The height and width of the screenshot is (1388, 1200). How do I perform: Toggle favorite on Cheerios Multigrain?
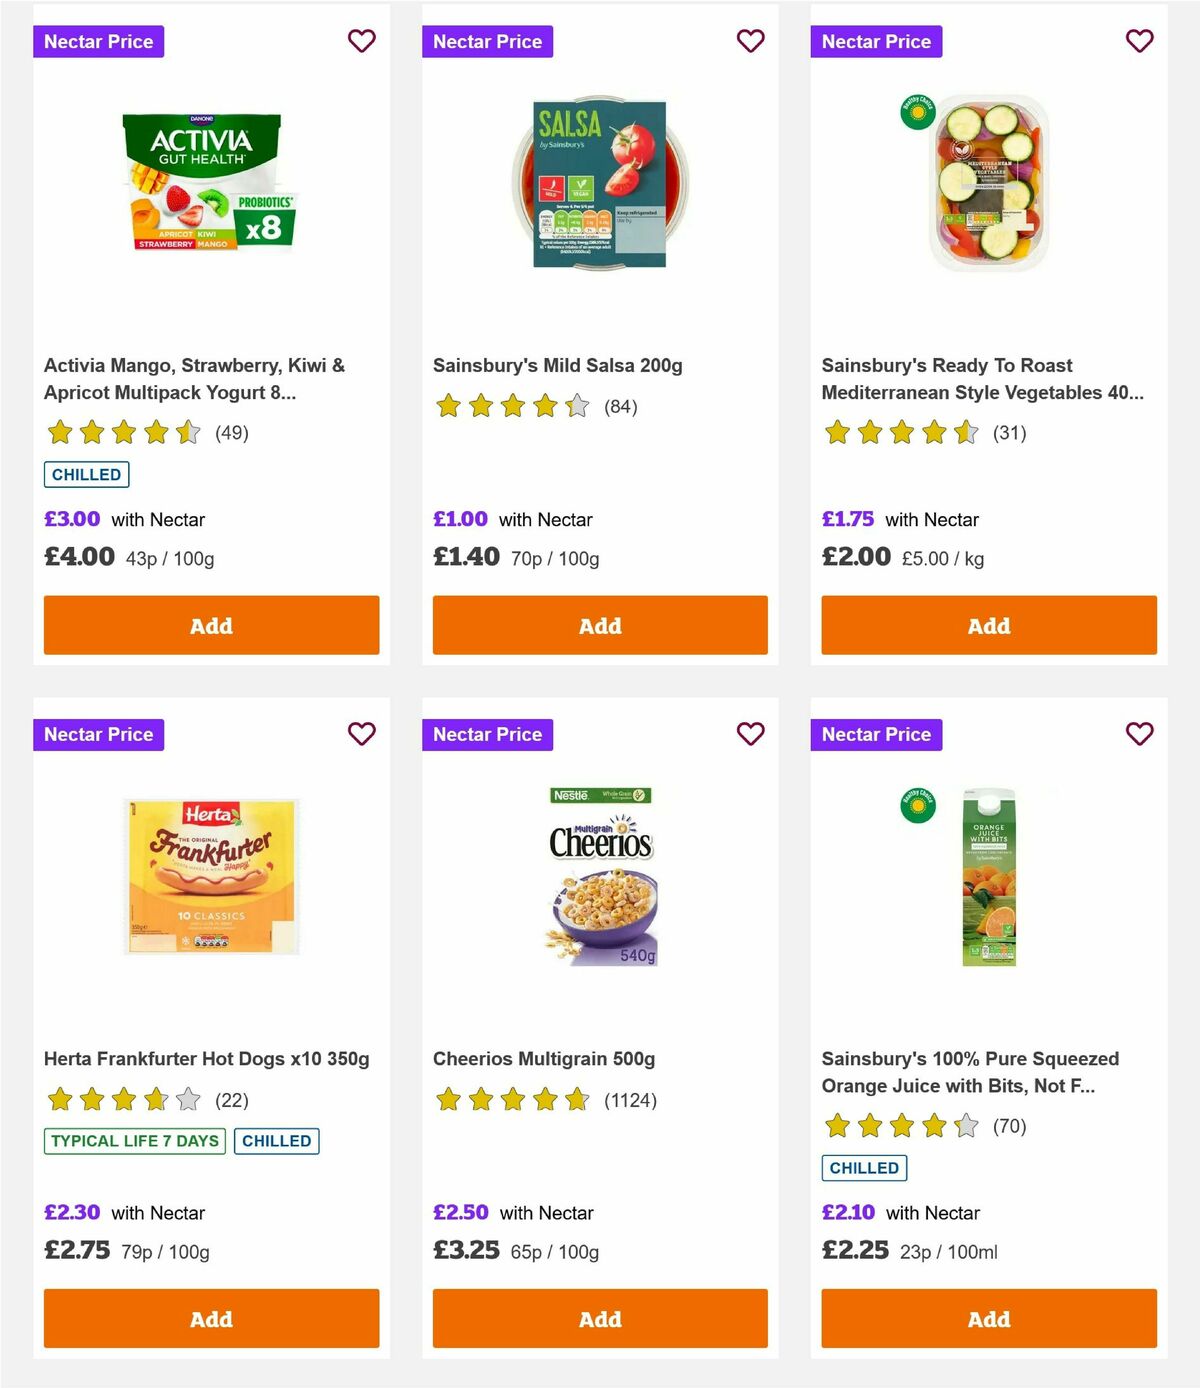point(750,734)
